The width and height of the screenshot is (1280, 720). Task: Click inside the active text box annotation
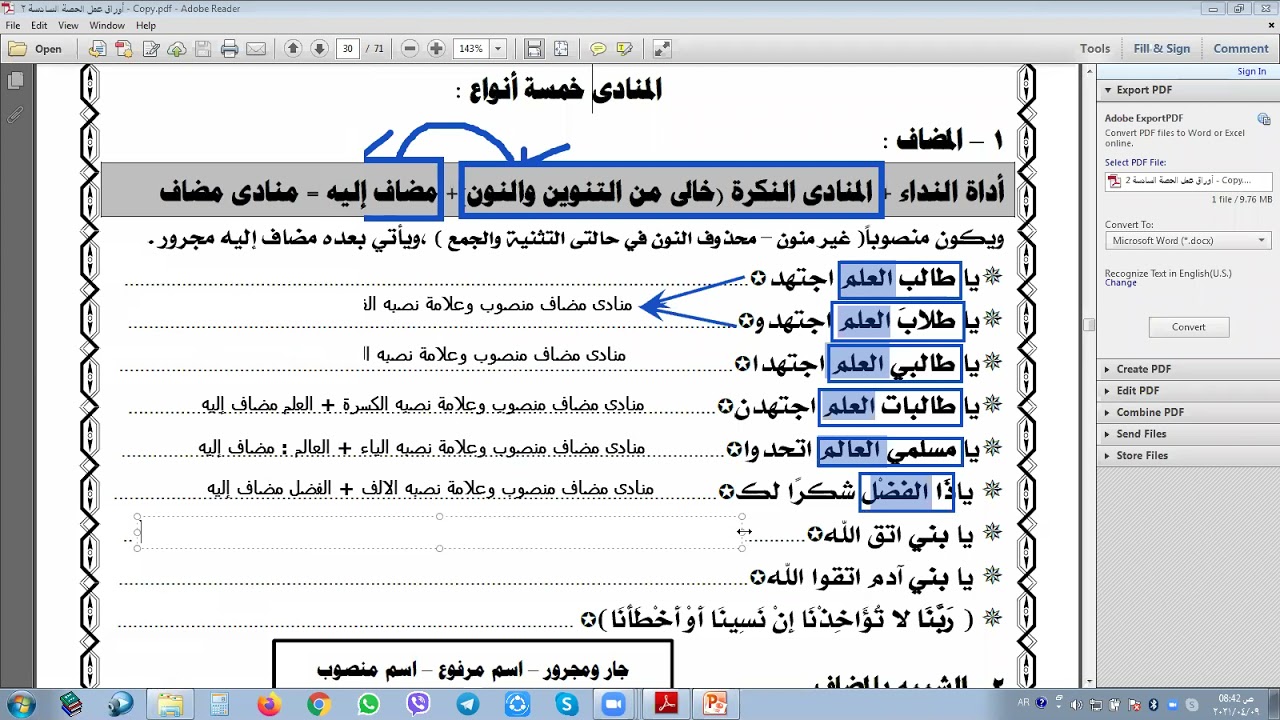pyautogui.click(x=440, y=533)
